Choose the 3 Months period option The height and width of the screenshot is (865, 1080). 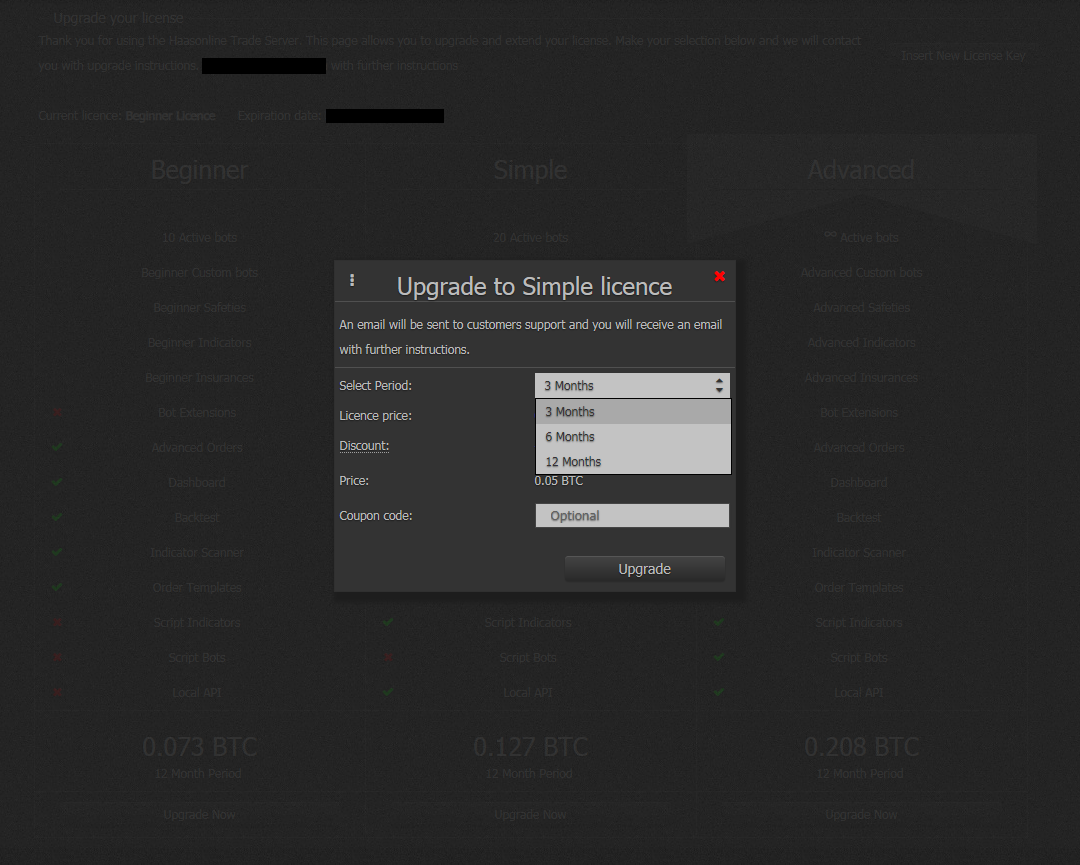click(633, 412)
